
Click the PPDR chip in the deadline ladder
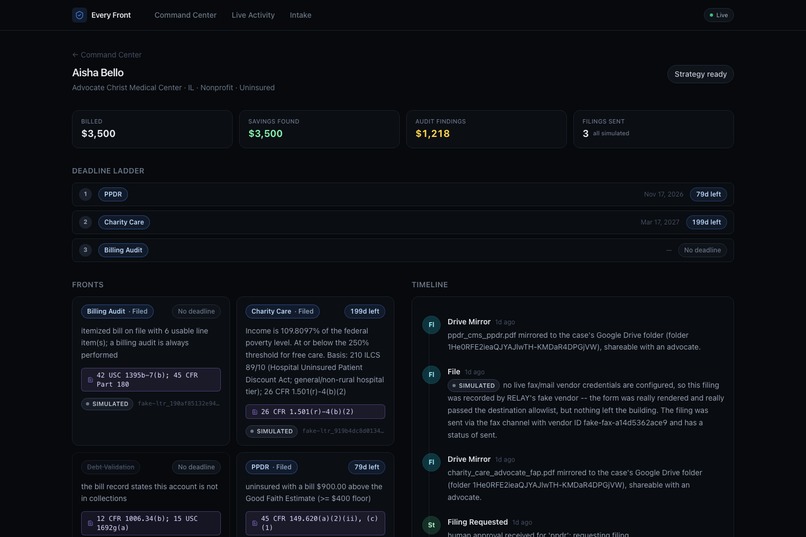(x=113, y=194)
